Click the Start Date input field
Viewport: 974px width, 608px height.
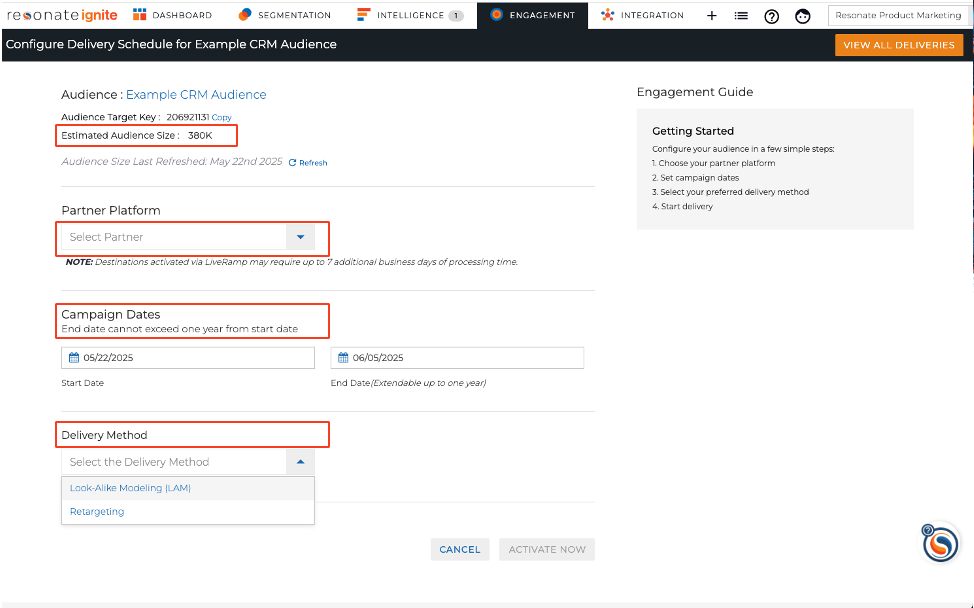[188, 358]
